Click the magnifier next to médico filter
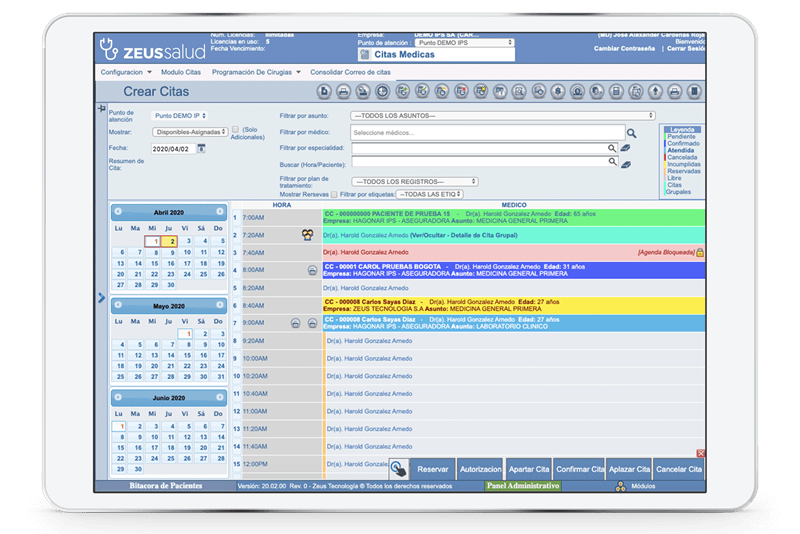This screenshot has width=800, height=534. pos(631,132)
